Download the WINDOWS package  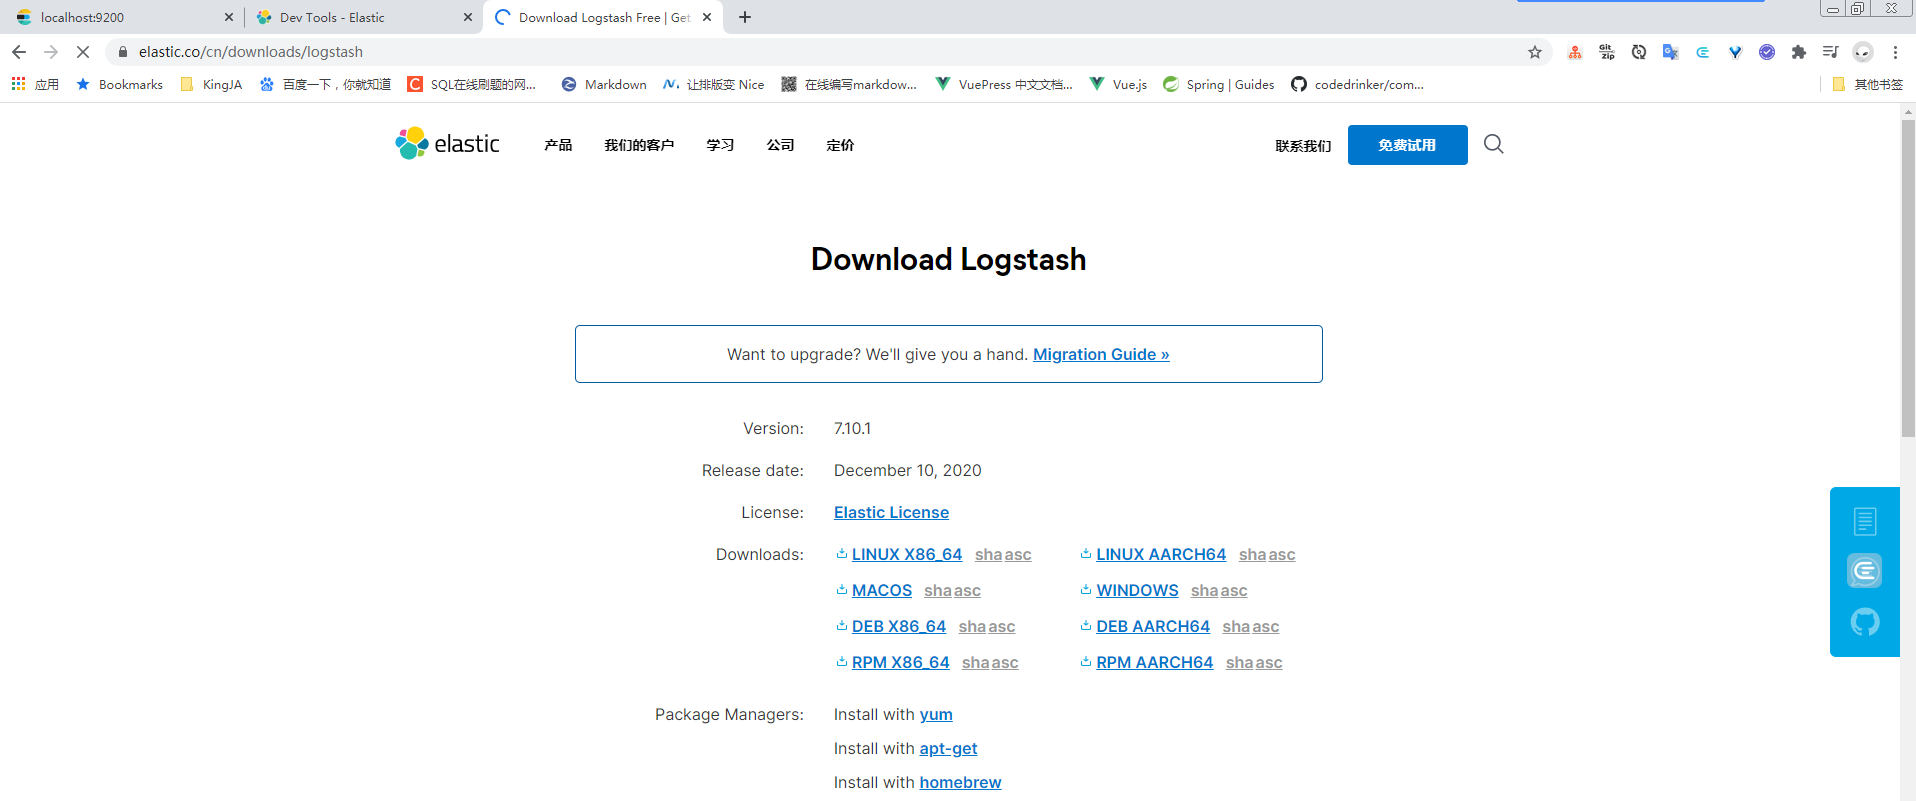pos(1137,590)
